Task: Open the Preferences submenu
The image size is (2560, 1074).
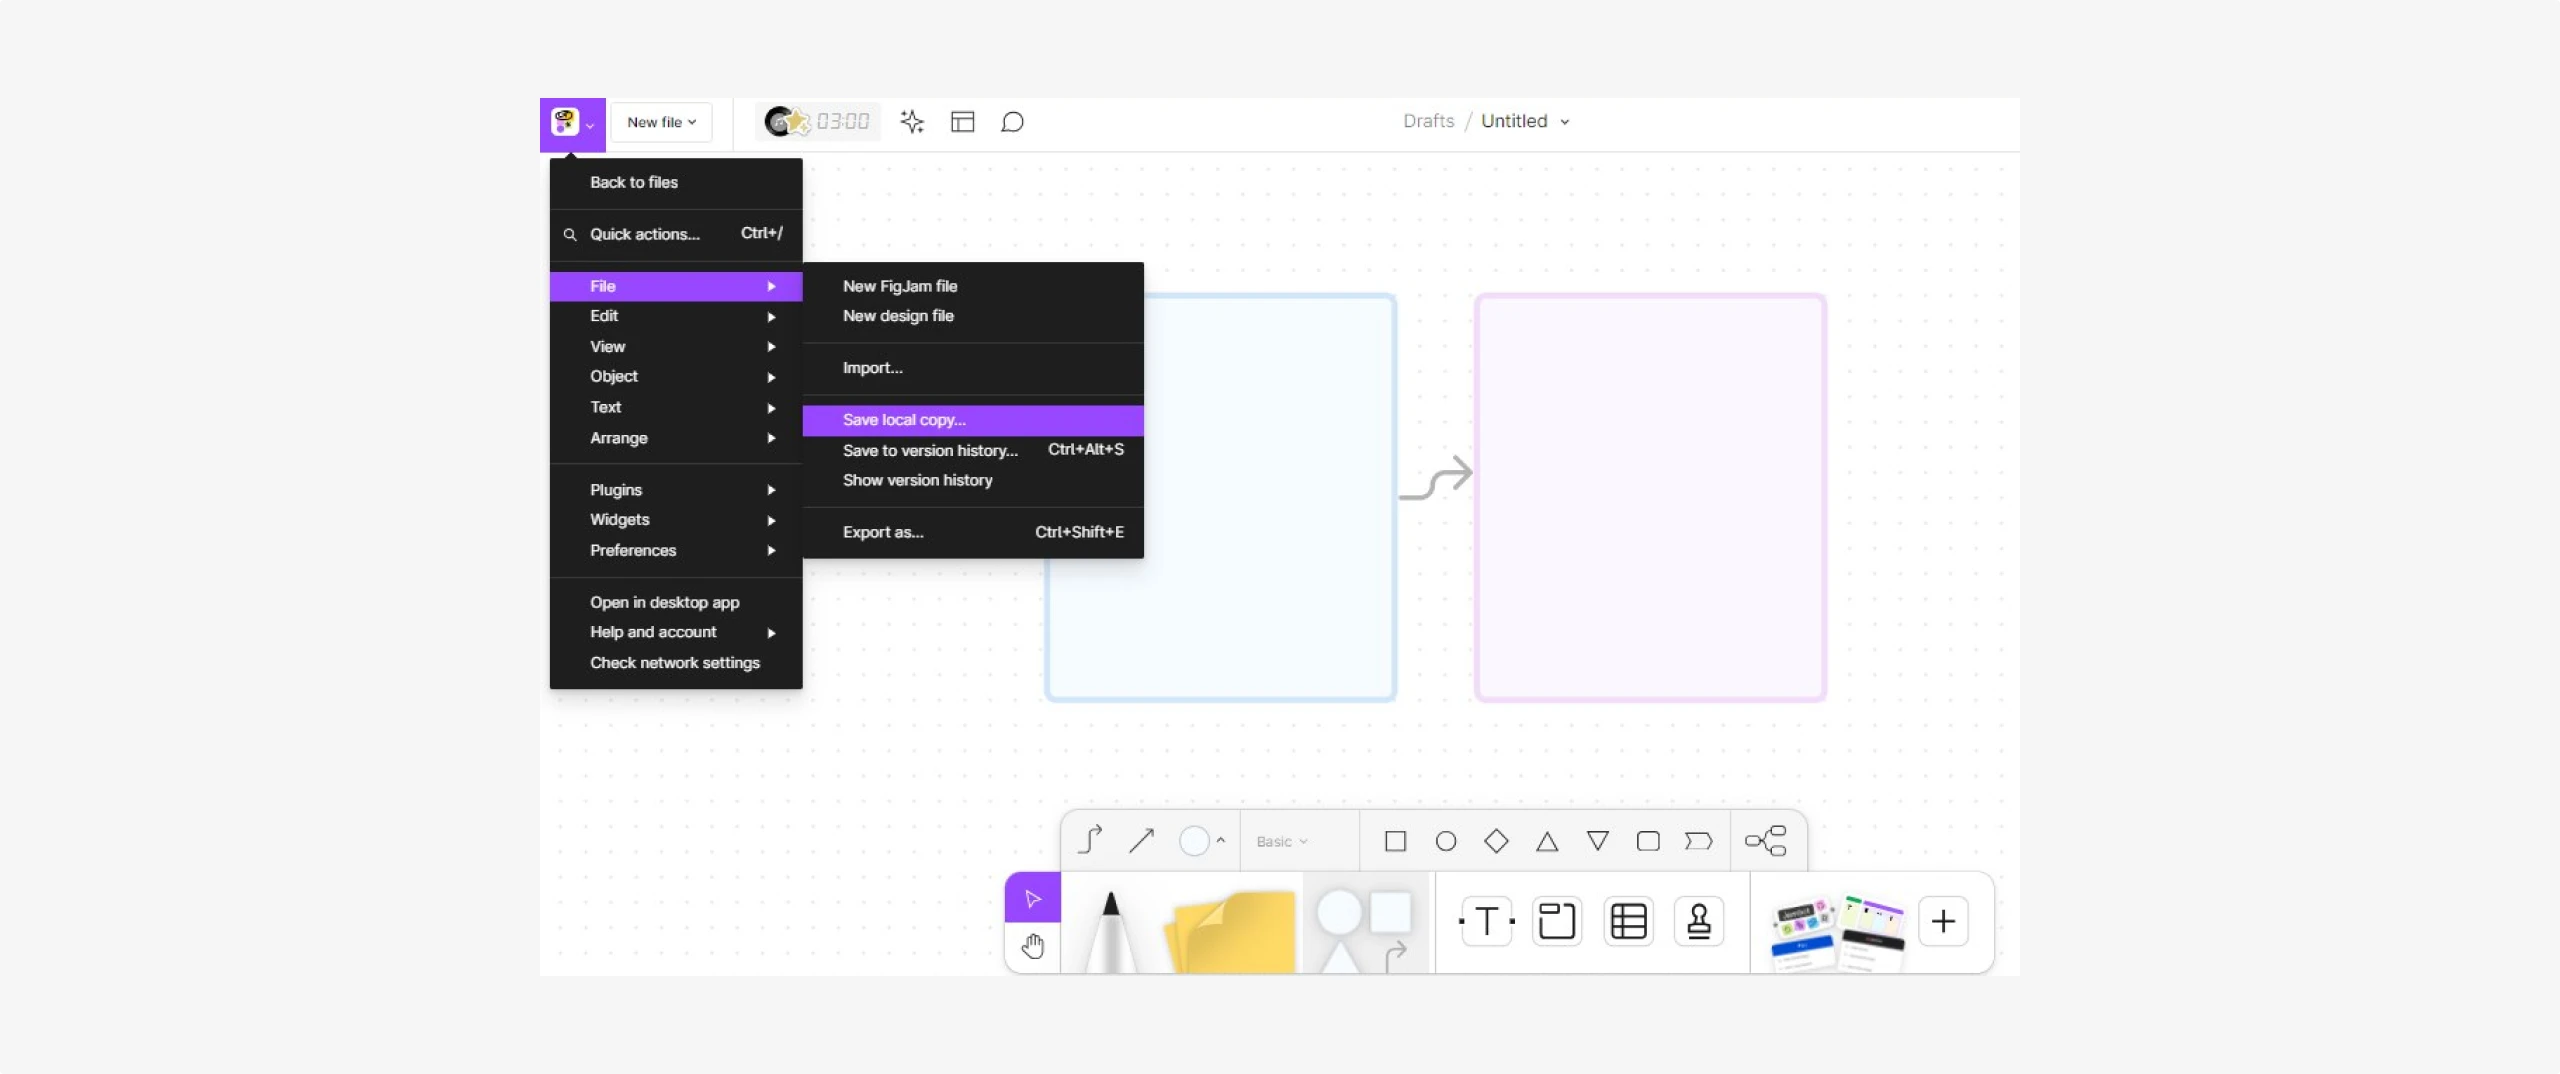Action: point(676,551)
